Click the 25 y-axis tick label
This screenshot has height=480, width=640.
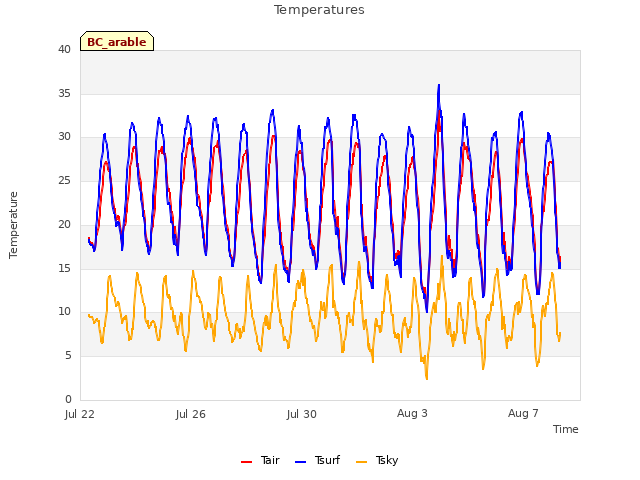pos(64,180)
